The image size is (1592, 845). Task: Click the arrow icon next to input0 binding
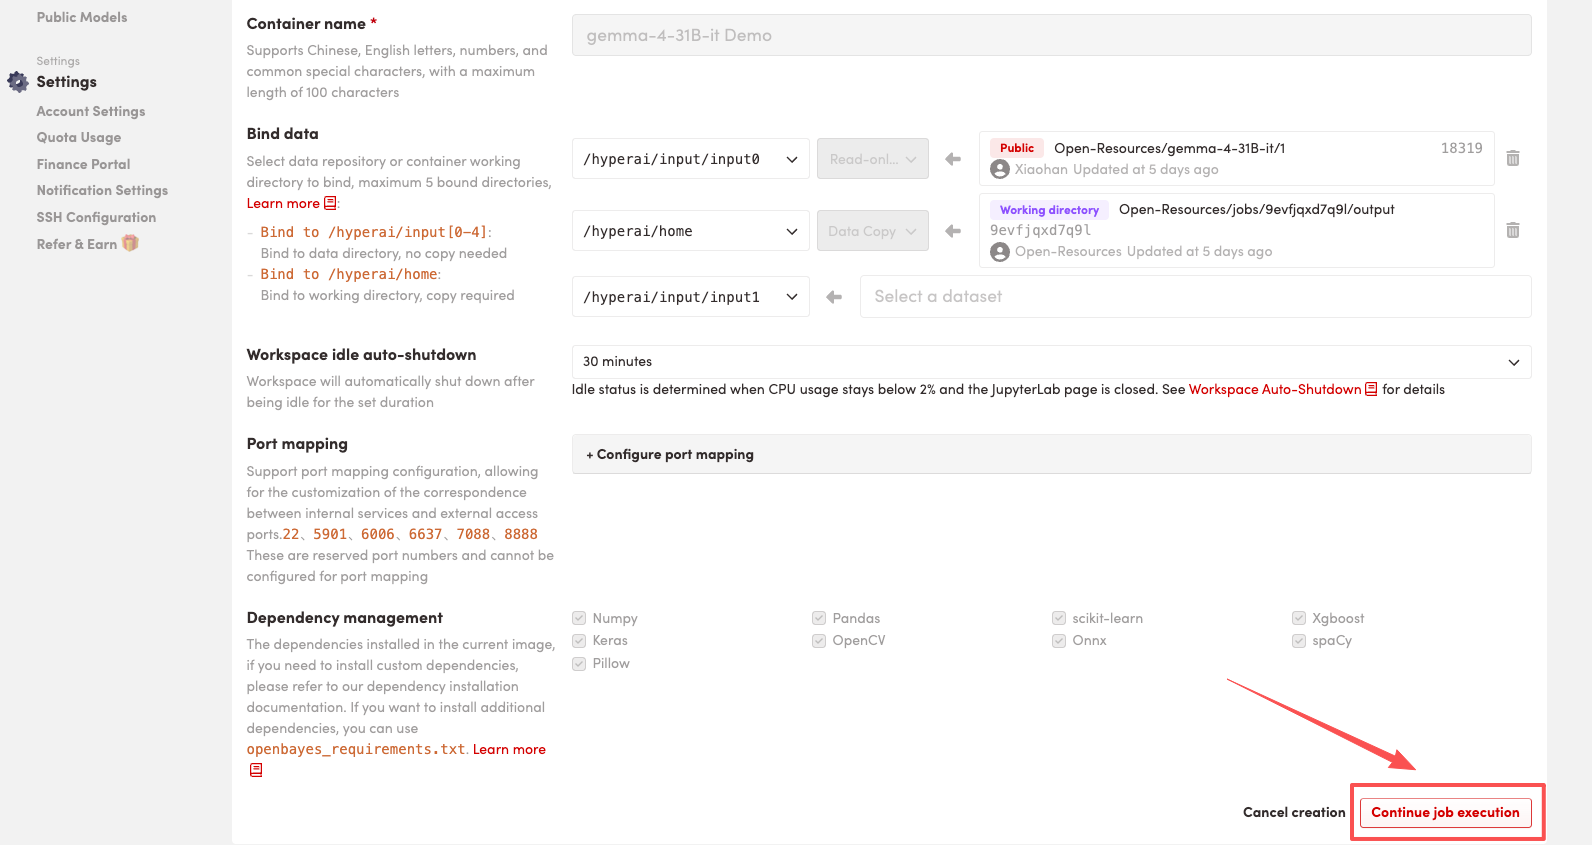click(953, 159)
